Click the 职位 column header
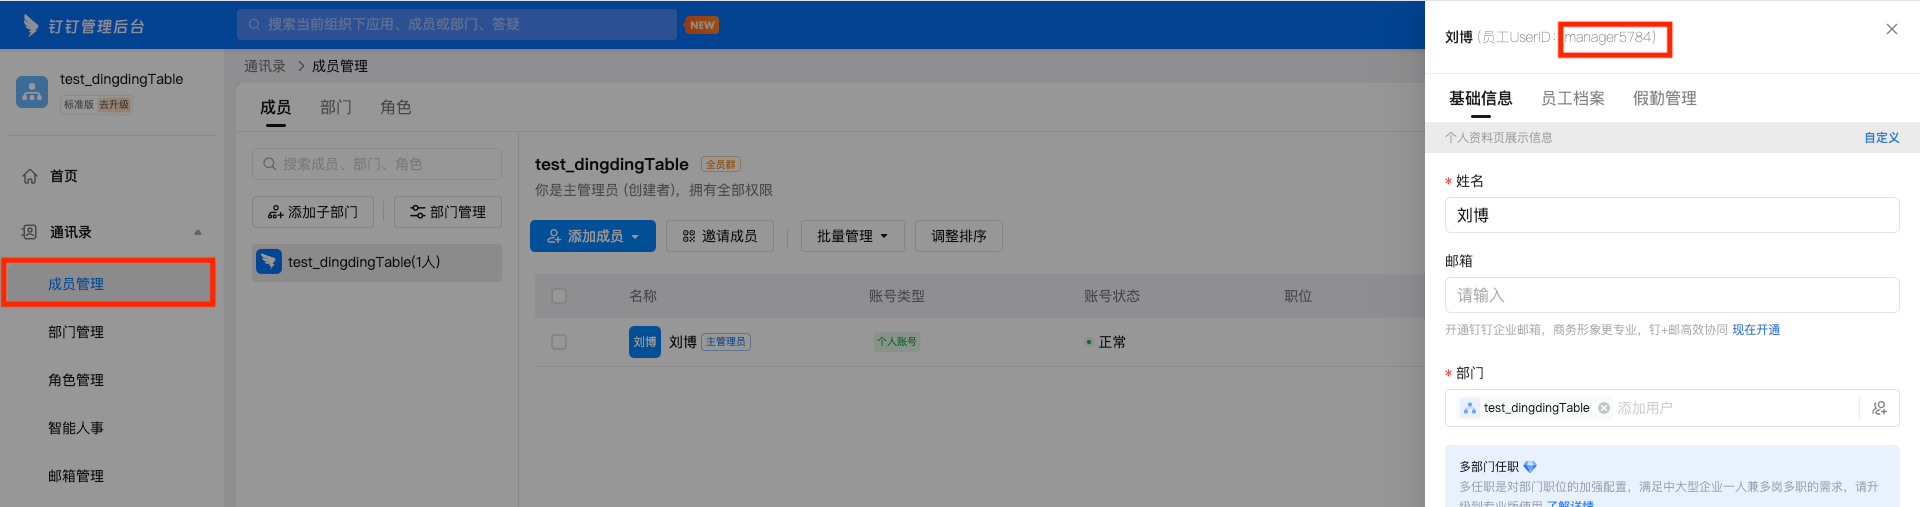The image size is (1920, 507). [x=1298, y=296]
